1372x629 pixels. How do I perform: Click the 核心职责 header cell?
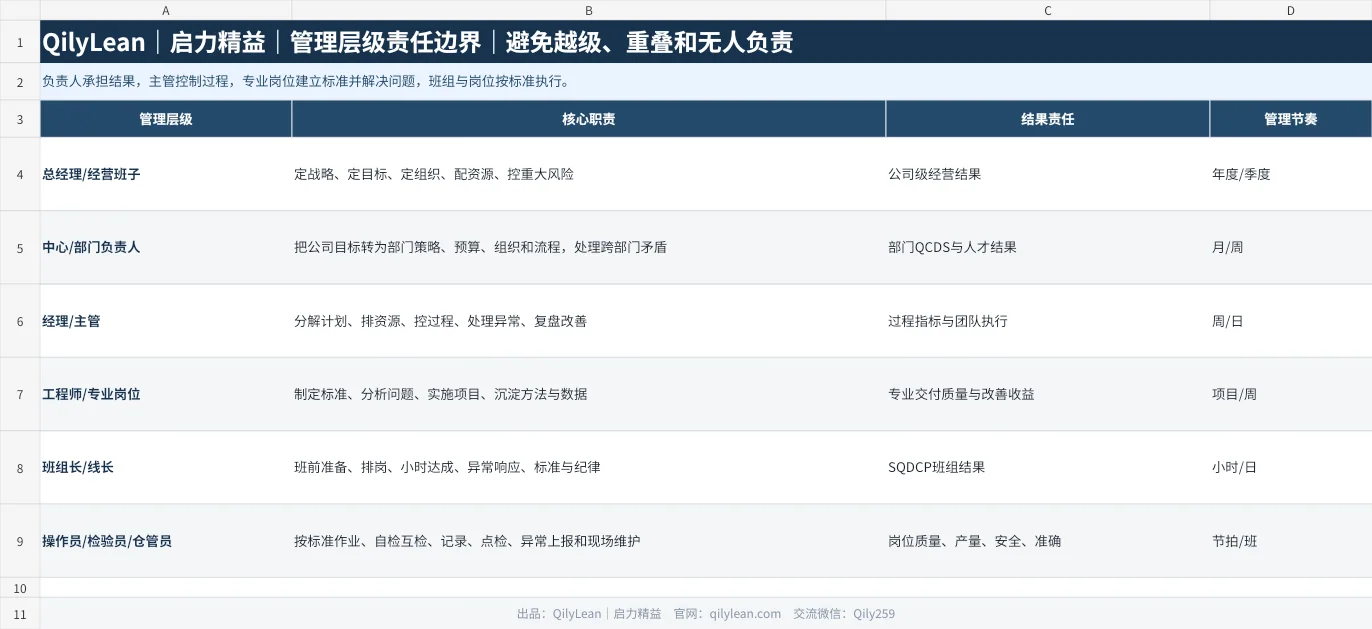tap(589, 119)
